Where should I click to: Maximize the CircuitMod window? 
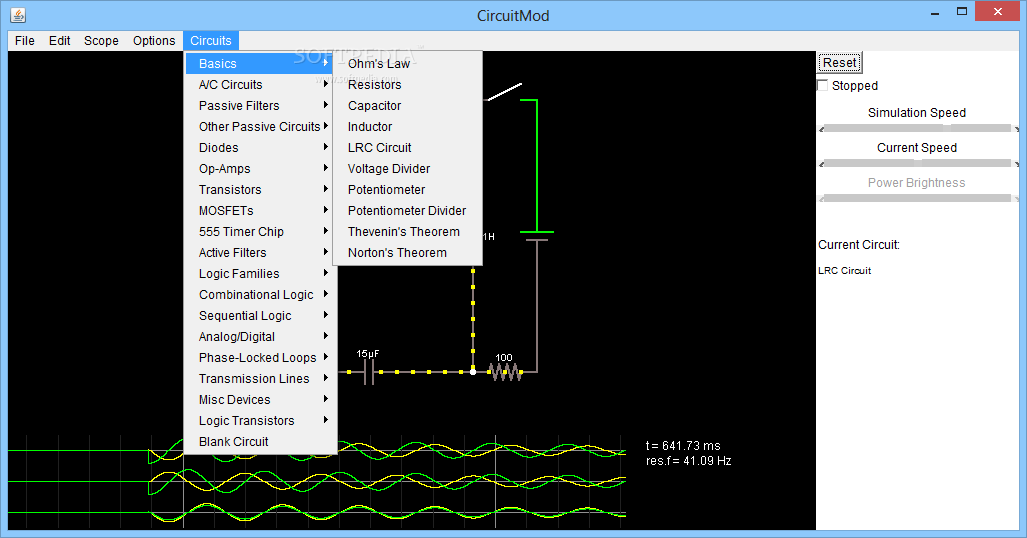click(x=962, y=12)
